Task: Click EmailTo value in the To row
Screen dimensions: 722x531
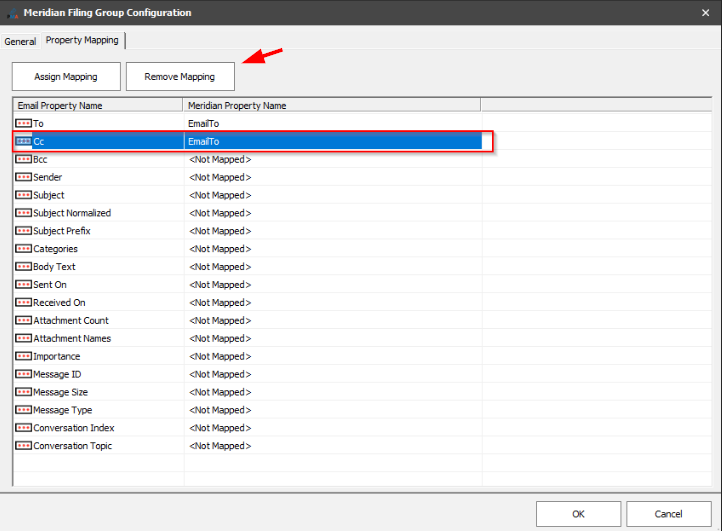Action: click(204, 123)
